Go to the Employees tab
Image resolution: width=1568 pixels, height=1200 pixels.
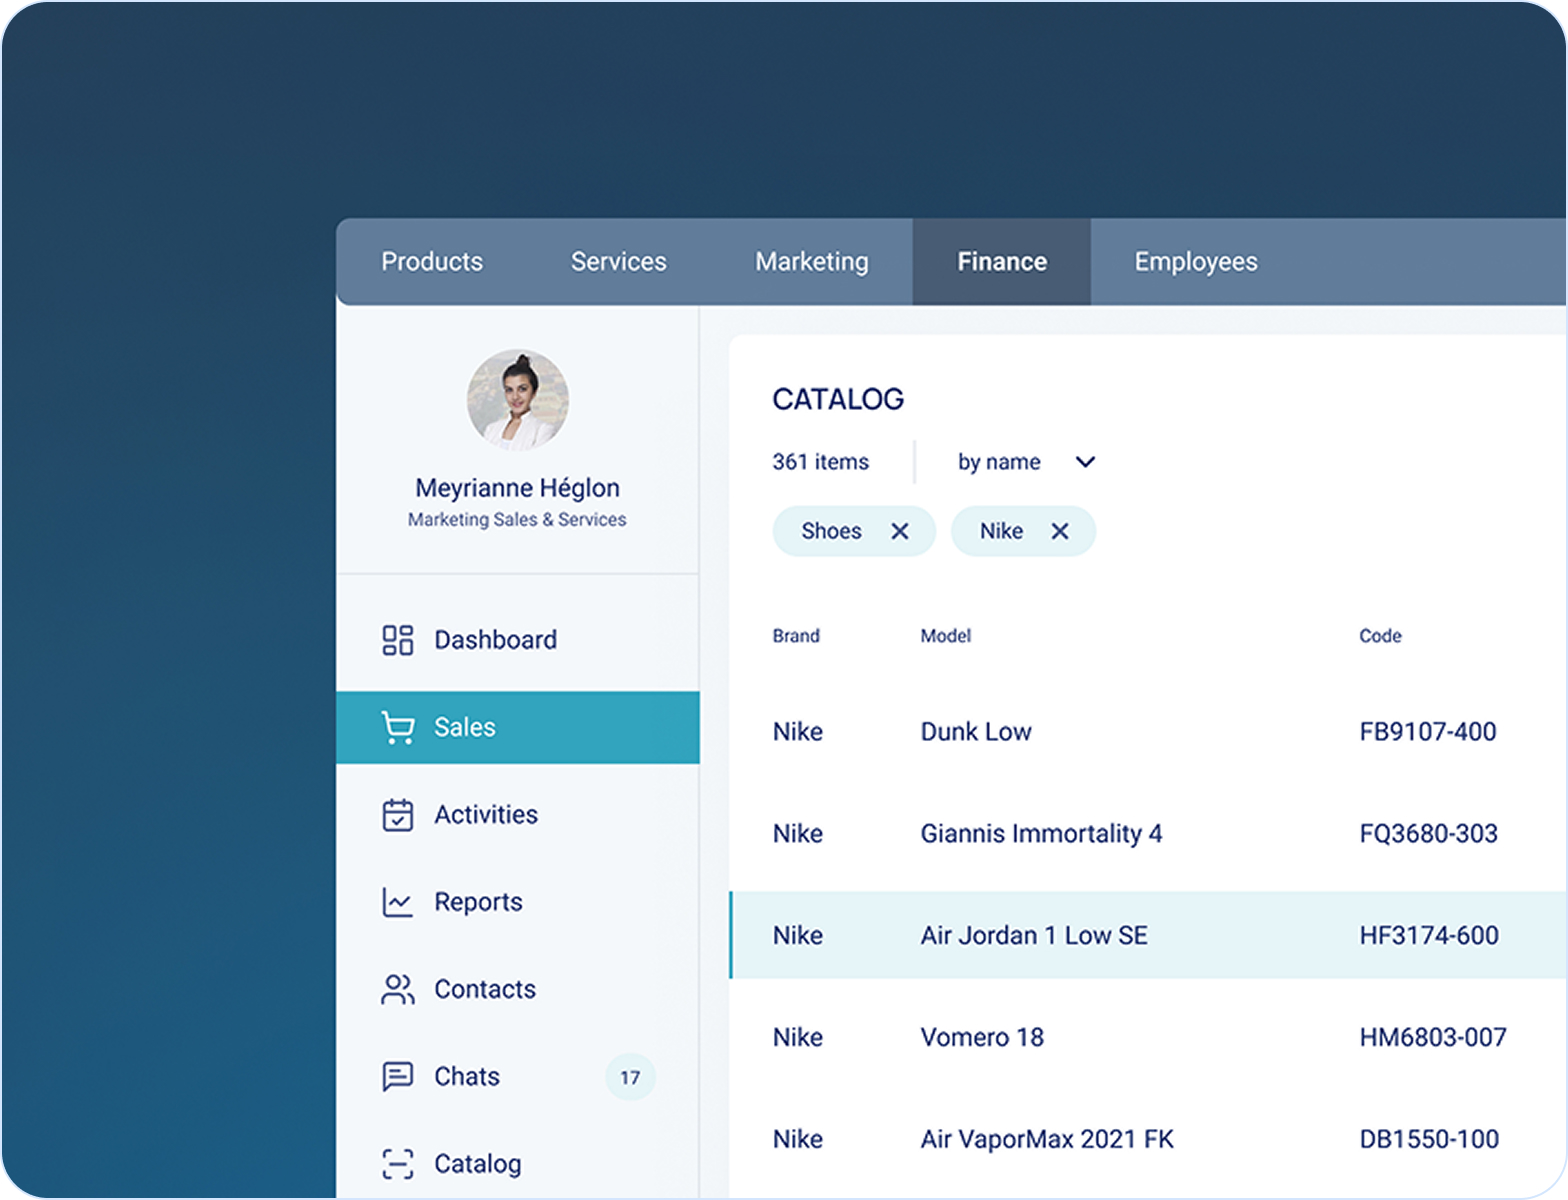coord(1196,262)
